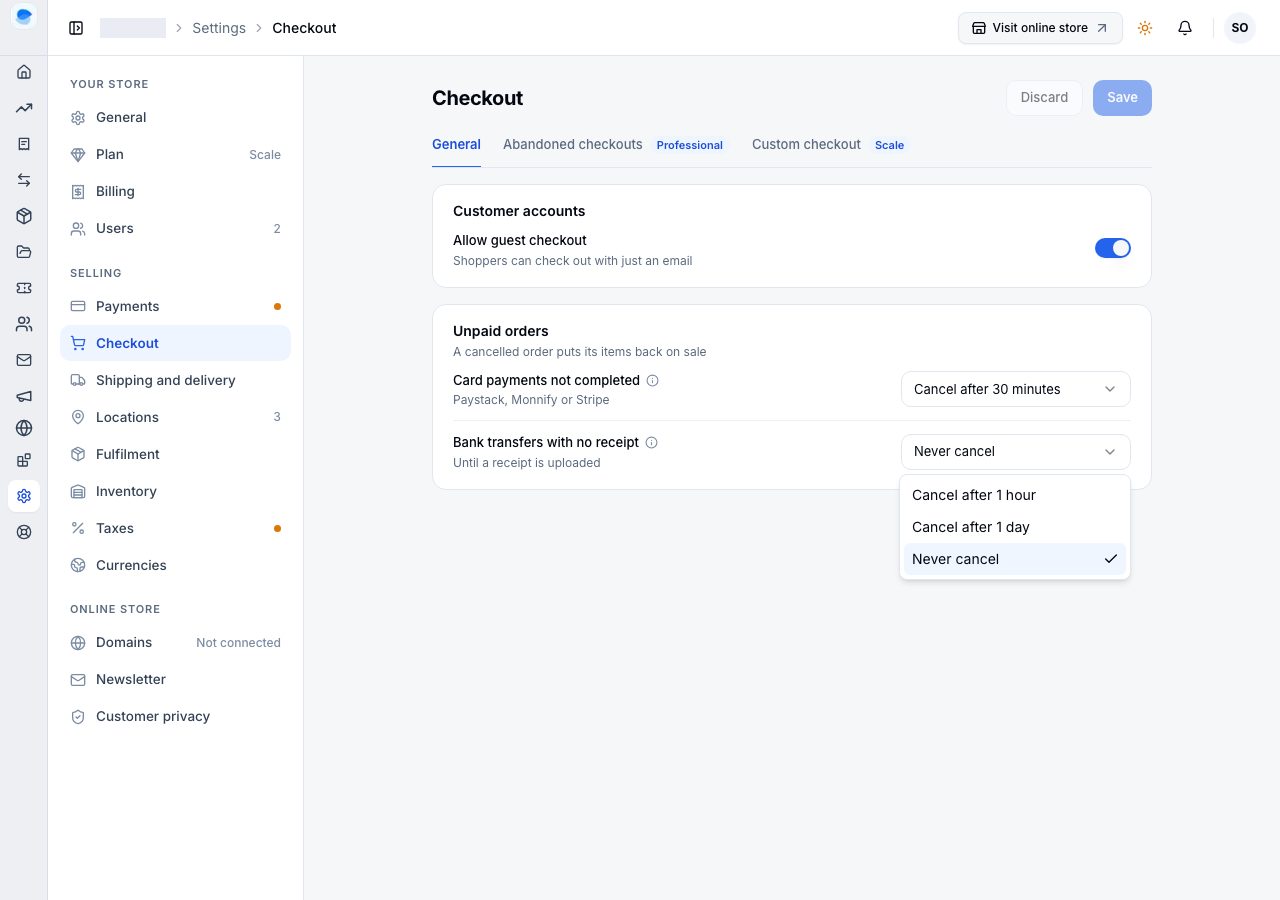Click the blue app logo at top left

24,16
